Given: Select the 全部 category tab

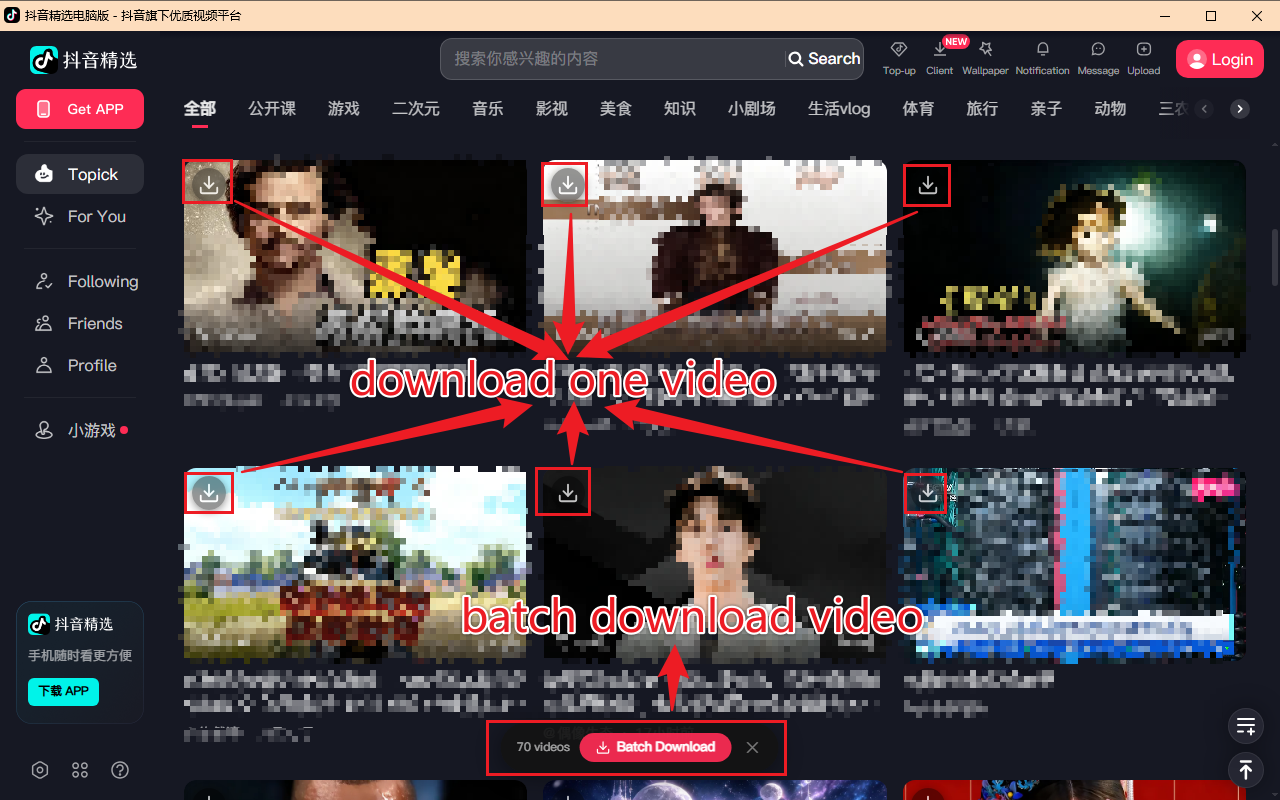Looking at the screenshot, I should pyautogui.click(x=200, y=108).
